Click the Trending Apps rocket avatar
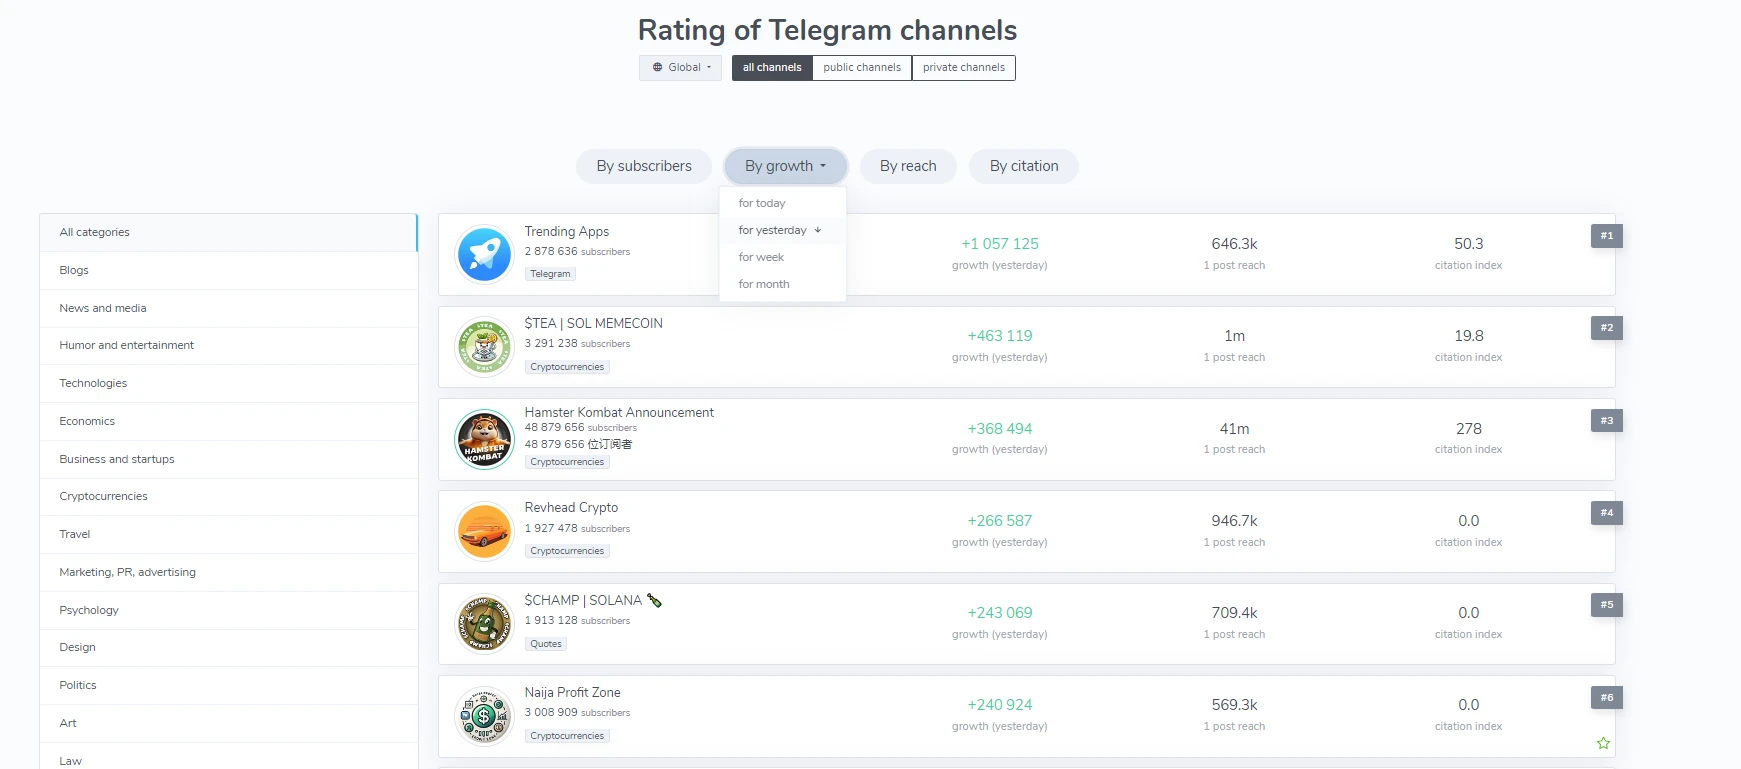1741x769 pixels. pos(484,254)
